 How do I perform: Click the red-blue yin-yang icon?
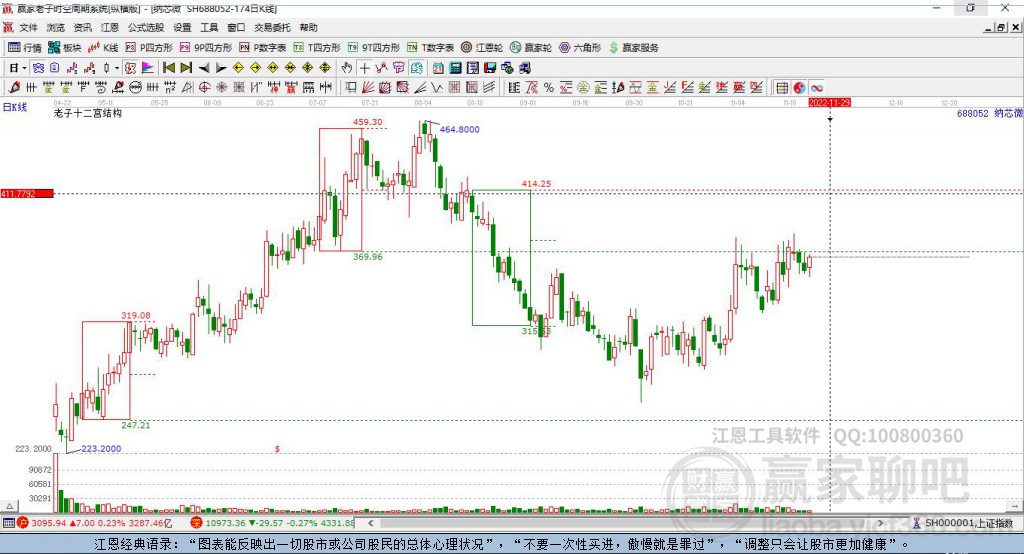tap(799, 88)
